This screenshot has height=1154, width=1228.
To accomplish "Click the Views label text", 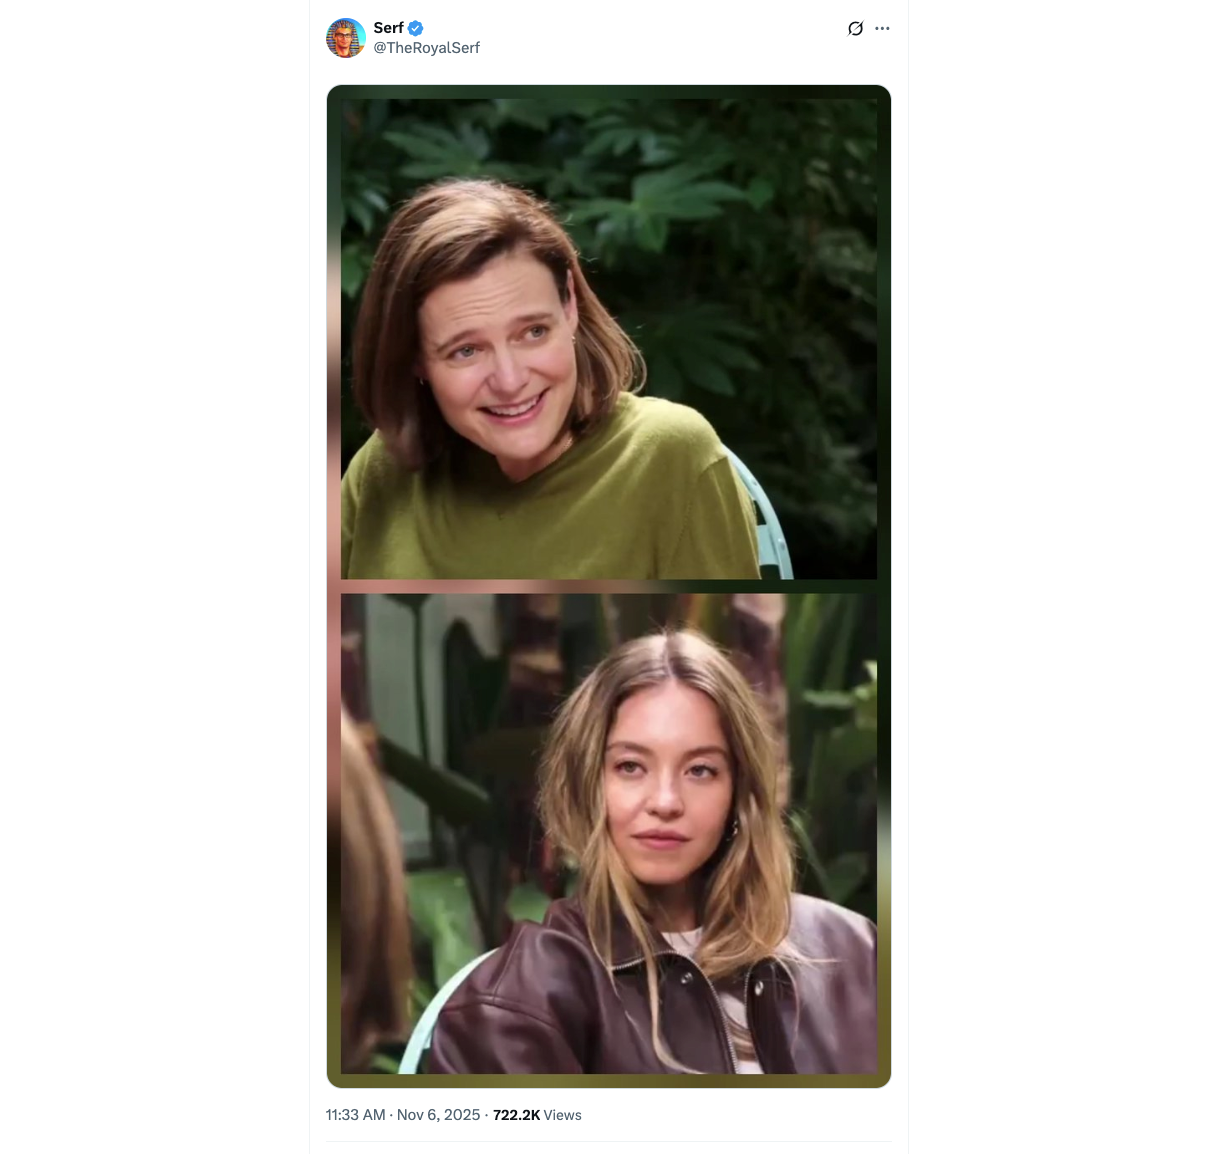I will (562, 1115).
